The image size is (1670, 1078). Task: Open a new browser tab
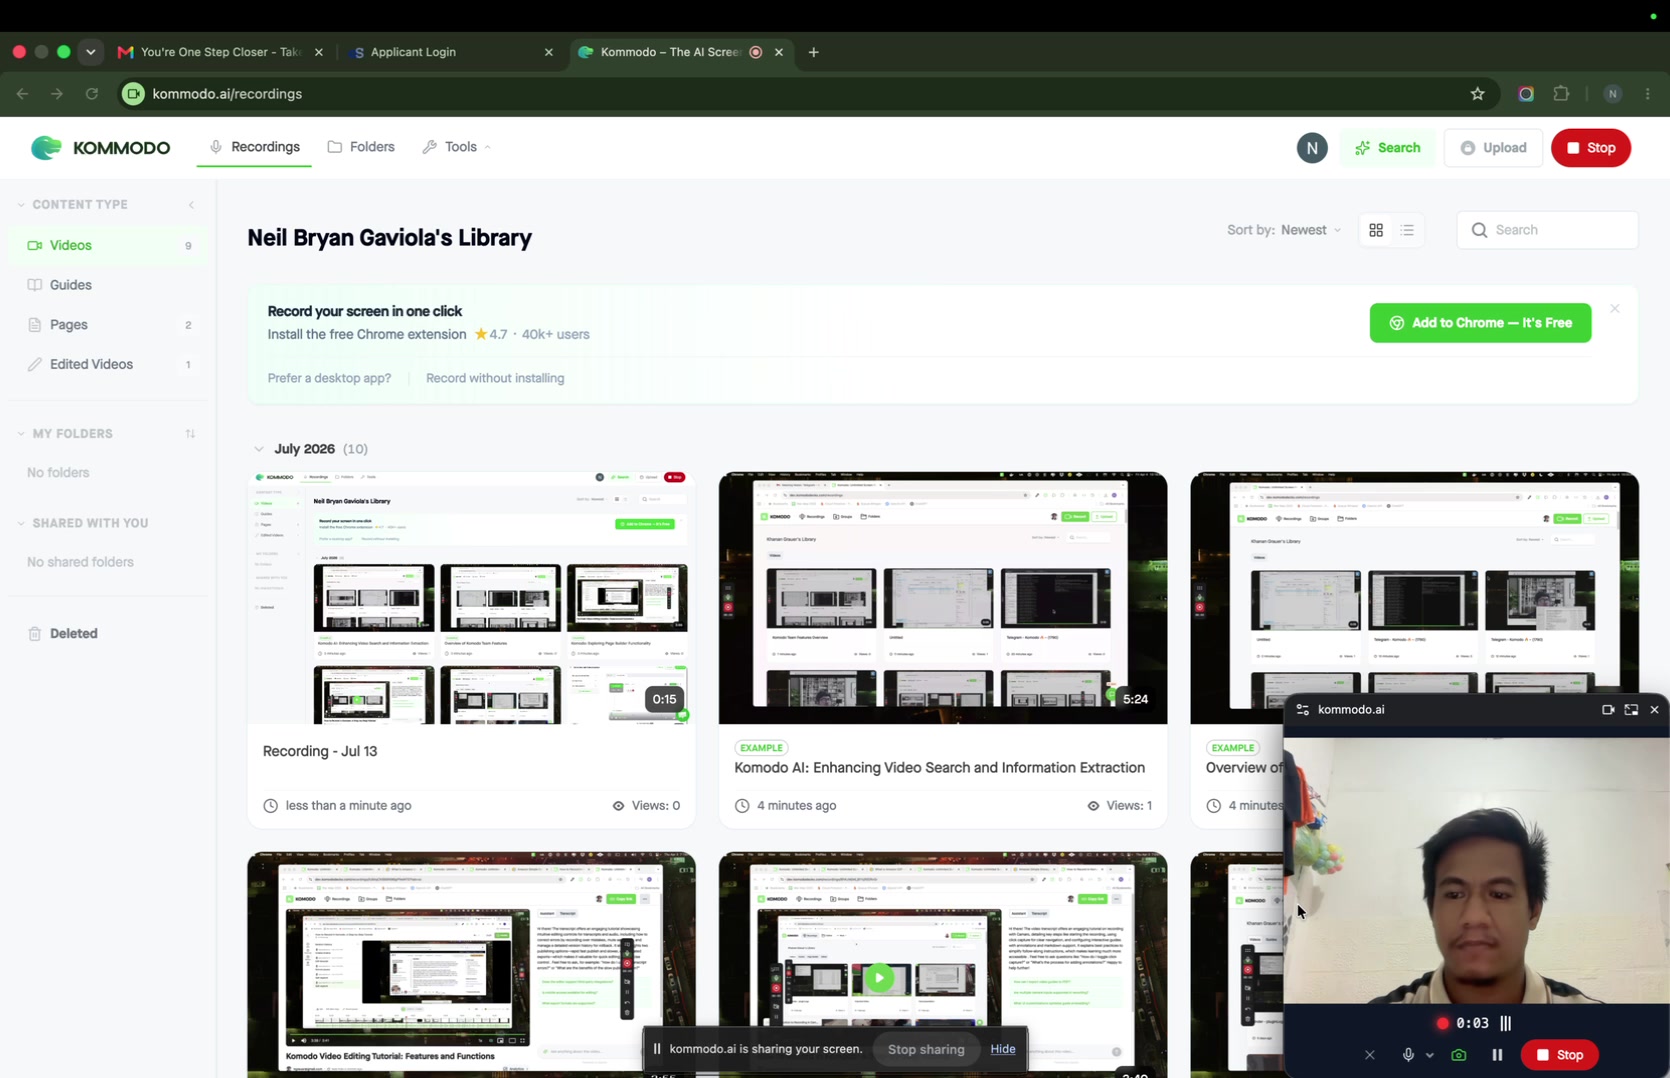(x=813, y=52)
